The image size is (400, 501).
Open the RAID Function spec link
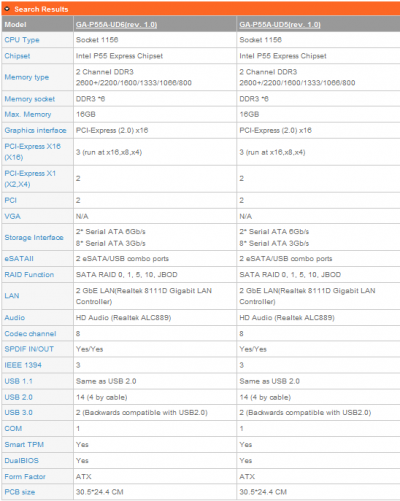click(x=29, y=275)
